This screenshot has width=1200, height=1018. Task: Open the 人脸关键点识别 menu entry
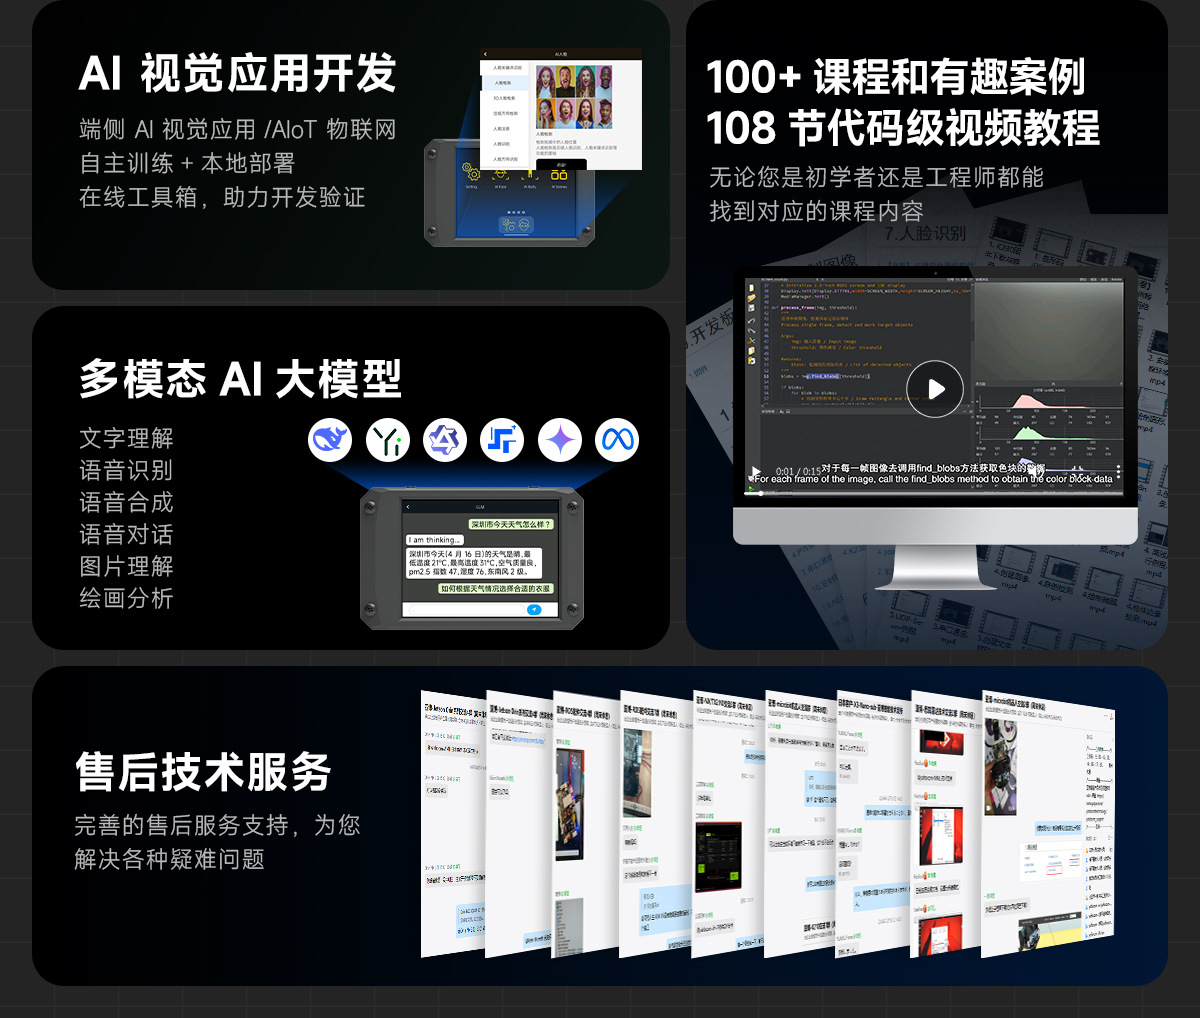click(x=506, y=67)
